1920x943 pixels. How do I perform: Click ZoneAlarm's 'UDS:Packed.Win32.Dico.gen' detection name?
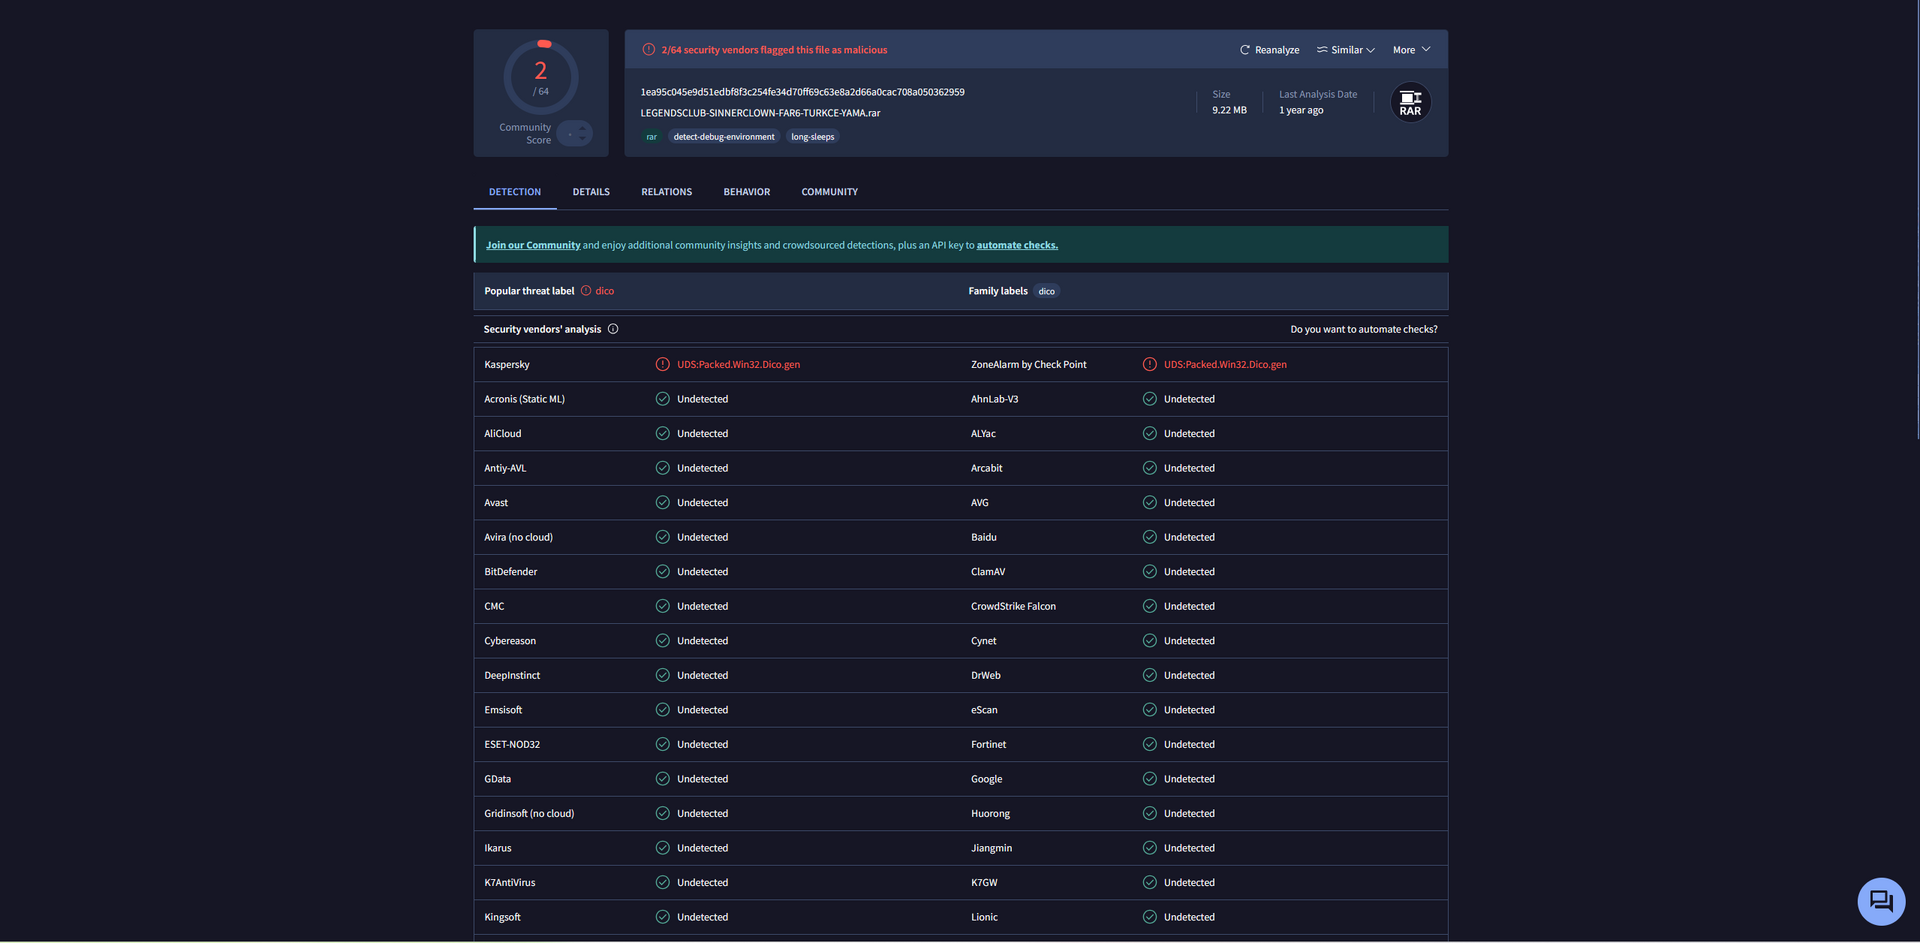click(1226, 365)
